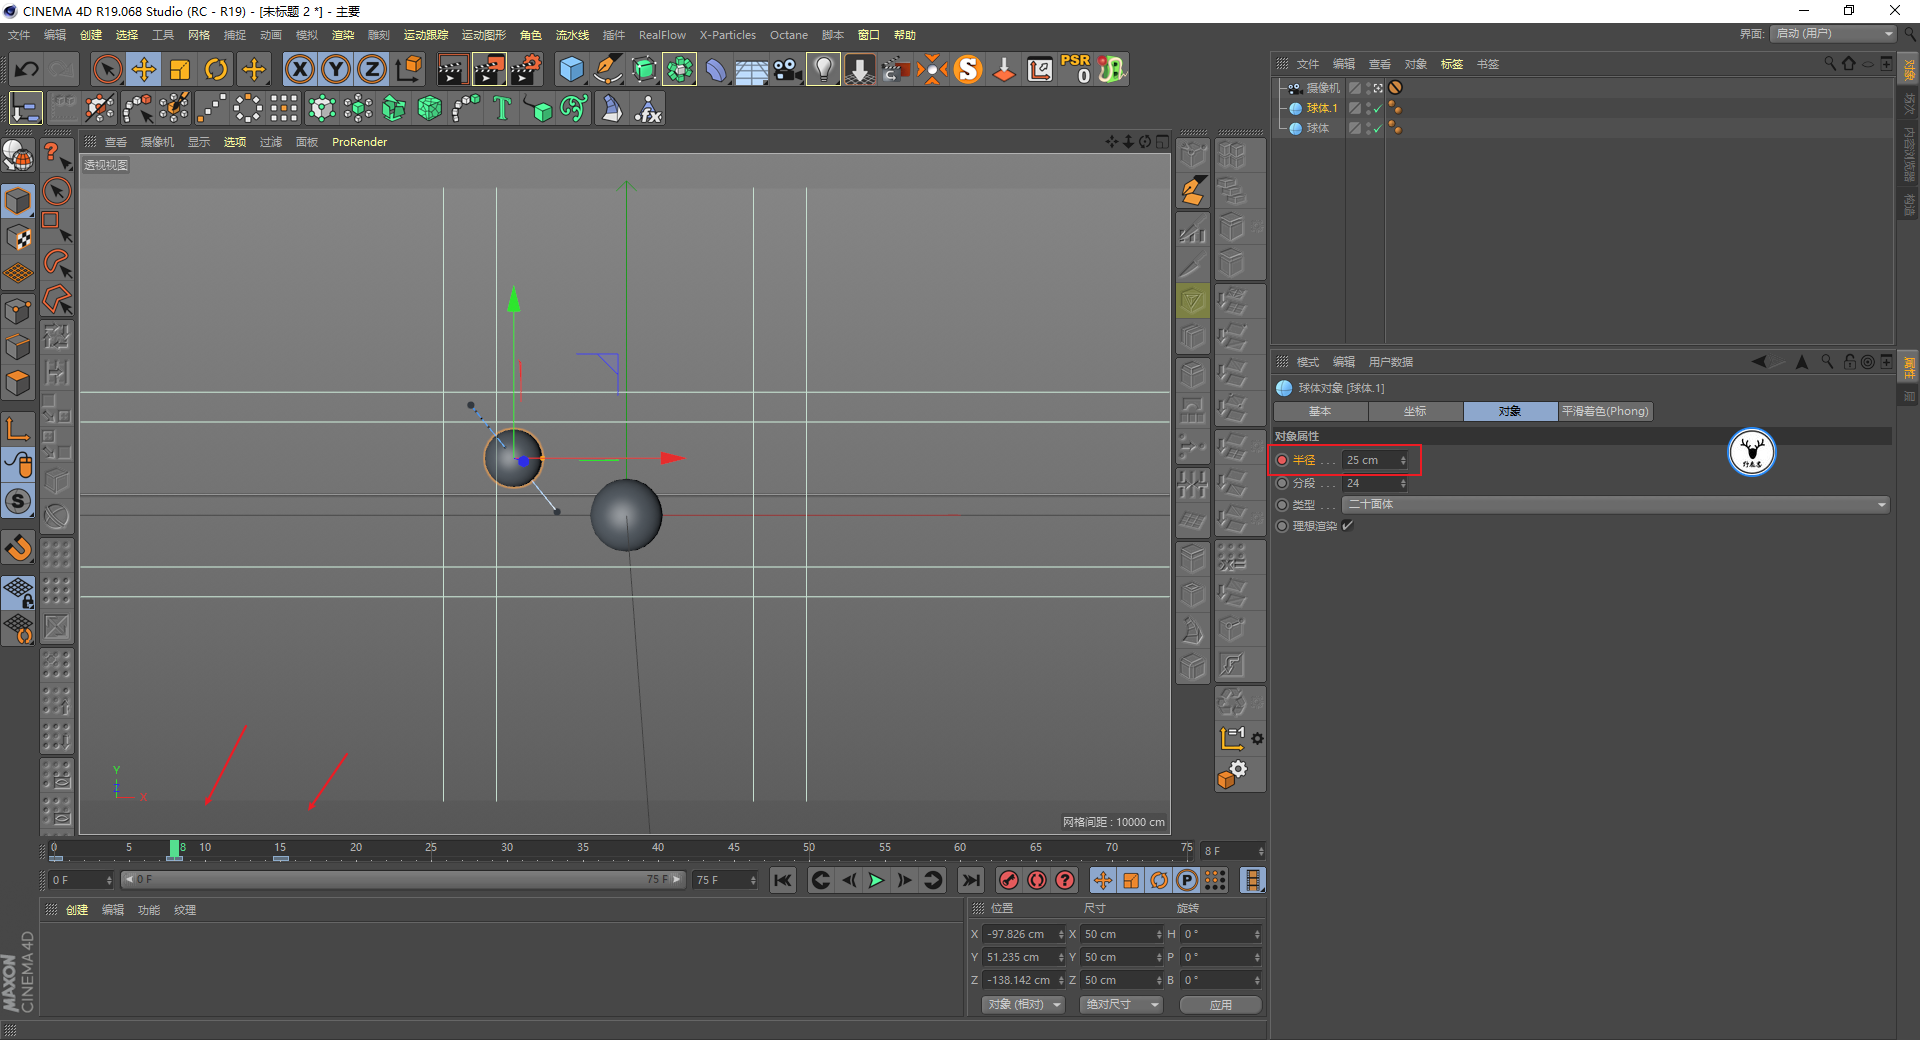This screenshot has height=1040, width=1920.
Task: Open the Octane menu
Action: pos(789,35)
